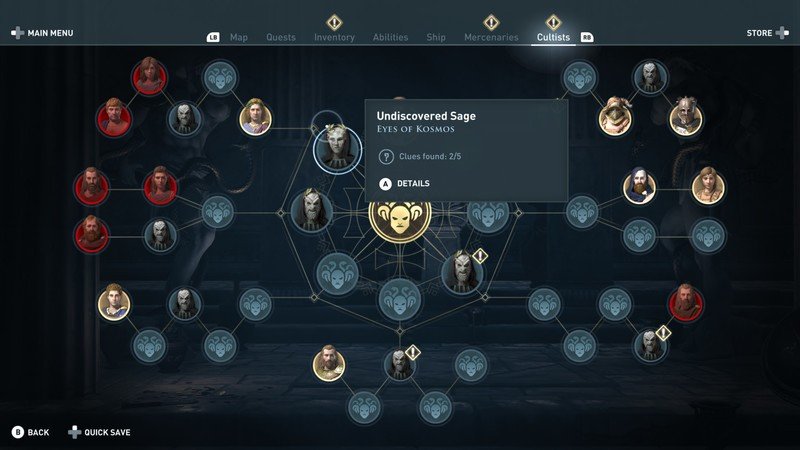Open the highlighted Undiscovered Sage portrait
The width and height of the screenshot is (800, 450).
click(337, 148)
